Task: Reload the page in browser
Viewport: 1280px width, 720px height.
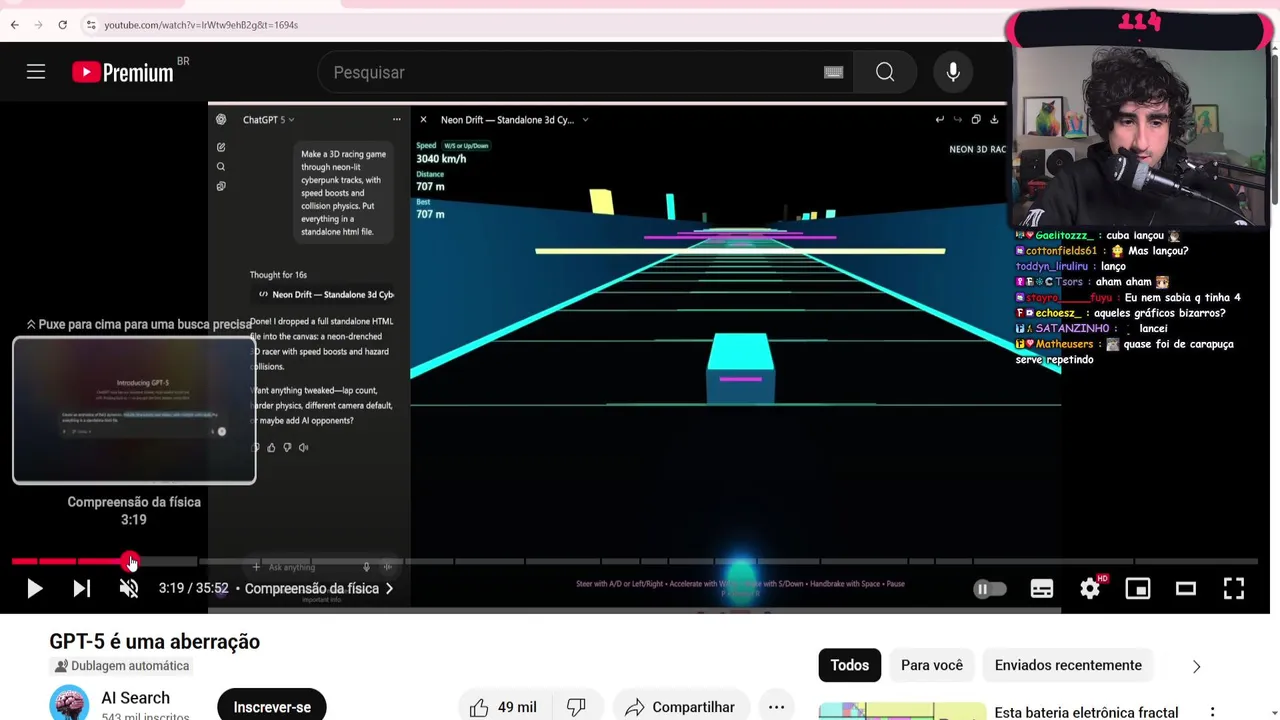Action: tap(62, 24)
